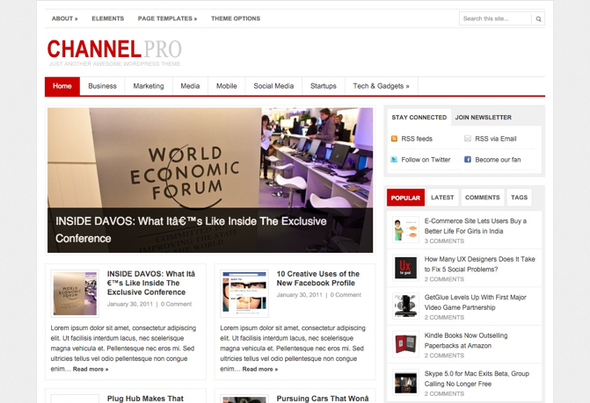Click the RSS via Email envelope icon
Image resolution: width=590 pixels, height=403 pixels.
[468, 139]
